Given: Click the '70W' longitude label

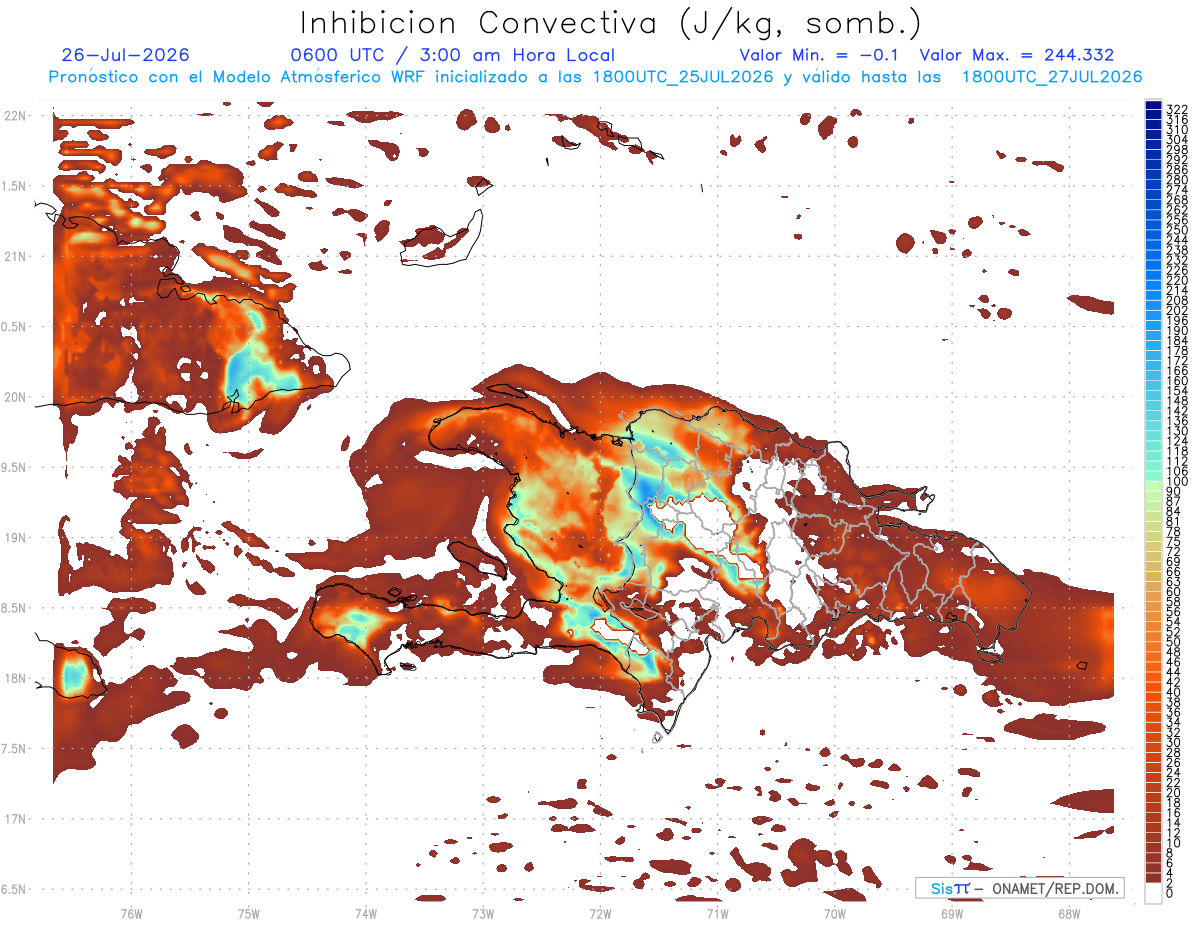Looking at the screenshot, I should [835, 913].
